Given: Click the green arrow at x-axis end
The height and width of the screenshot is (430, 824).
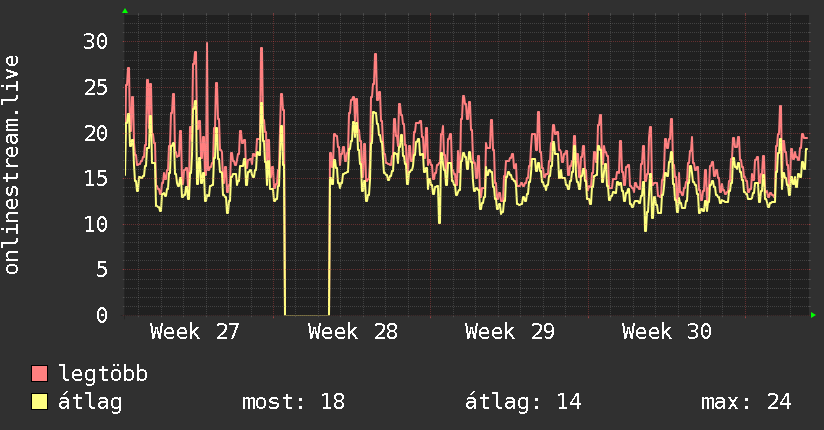Looking at the screenshot, I should 813,315.
